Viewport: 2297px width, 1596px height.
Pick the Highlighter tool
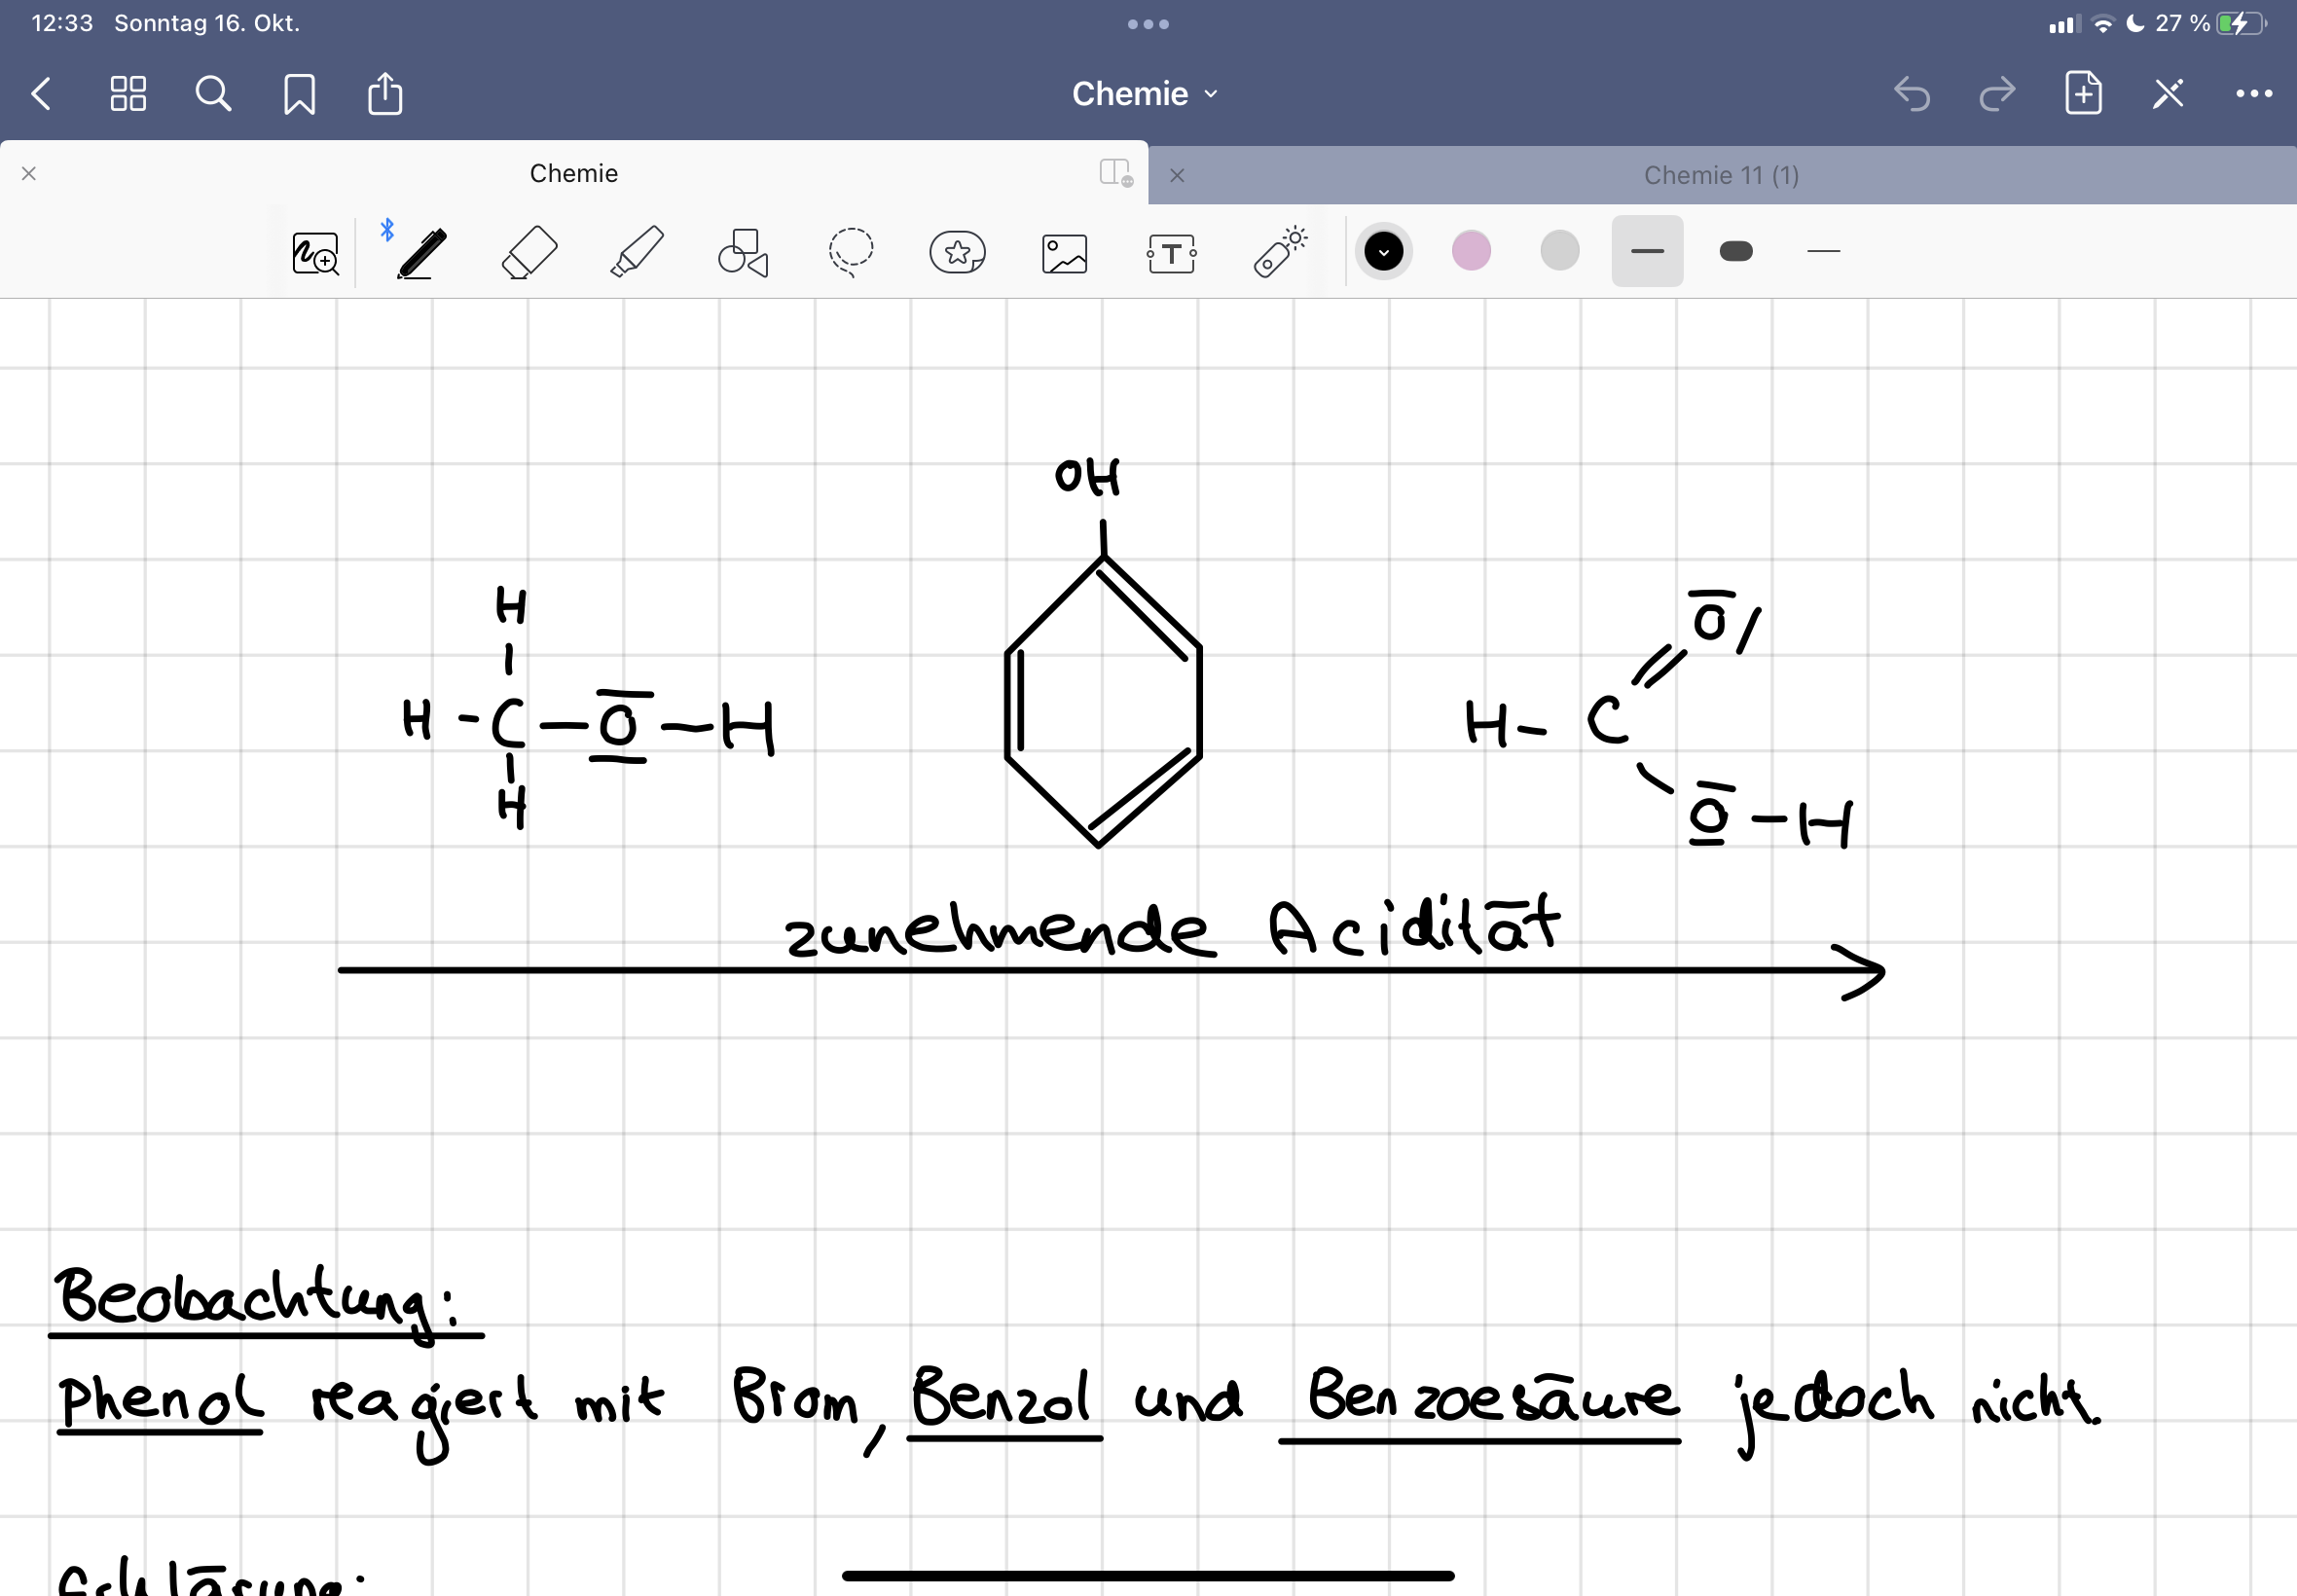tap(636, 252)
